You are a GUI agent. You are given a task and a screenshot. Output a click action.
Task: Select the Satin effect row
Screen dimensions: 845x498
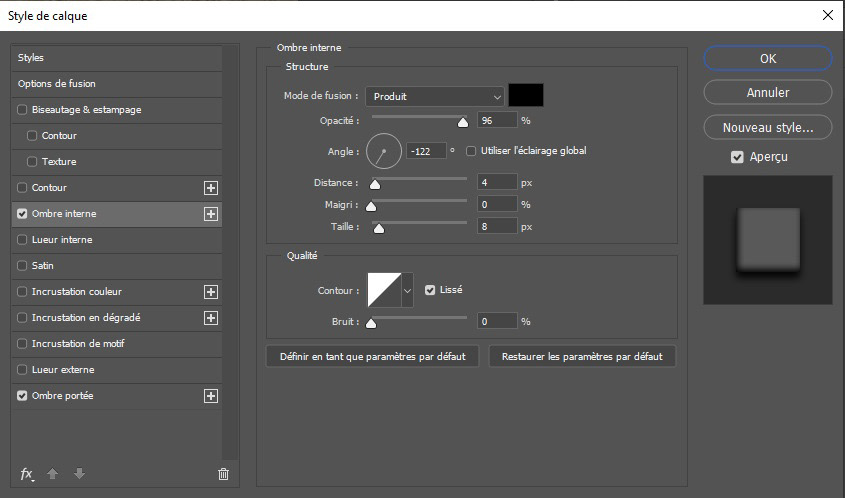pos(117,265)
